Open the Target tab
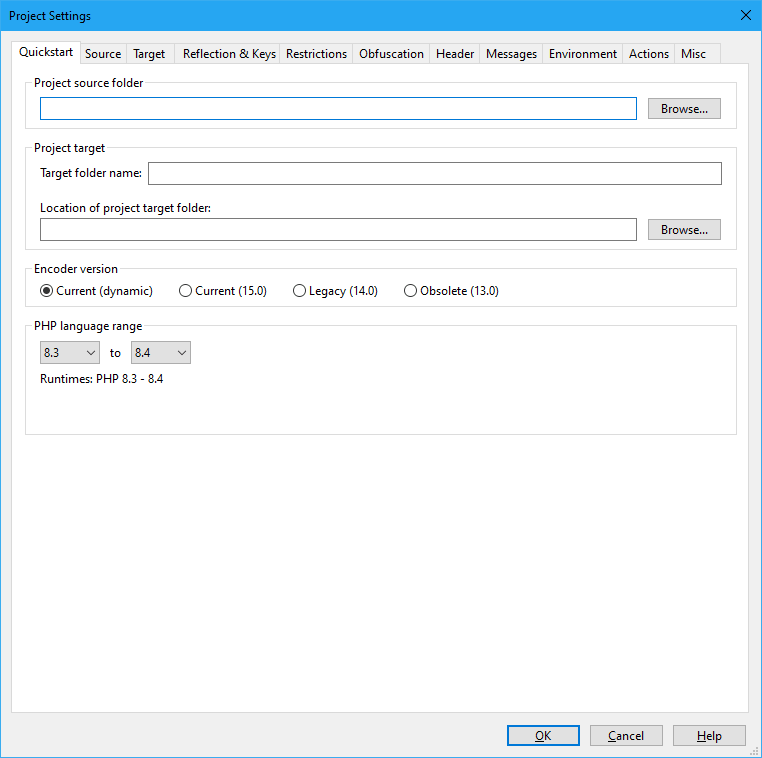Screen dimensions: 762x758 [x=149, y=54]
